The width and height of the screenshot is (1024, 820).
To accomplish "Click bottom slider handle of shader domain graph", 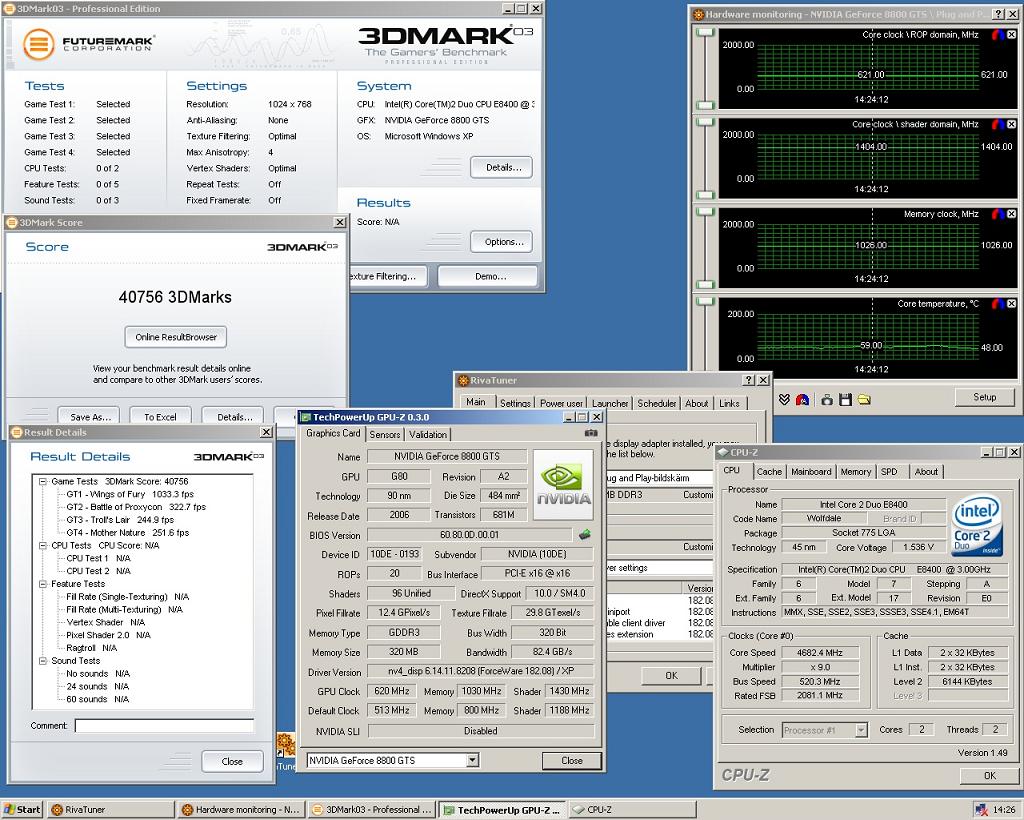I will coord(705,195).
